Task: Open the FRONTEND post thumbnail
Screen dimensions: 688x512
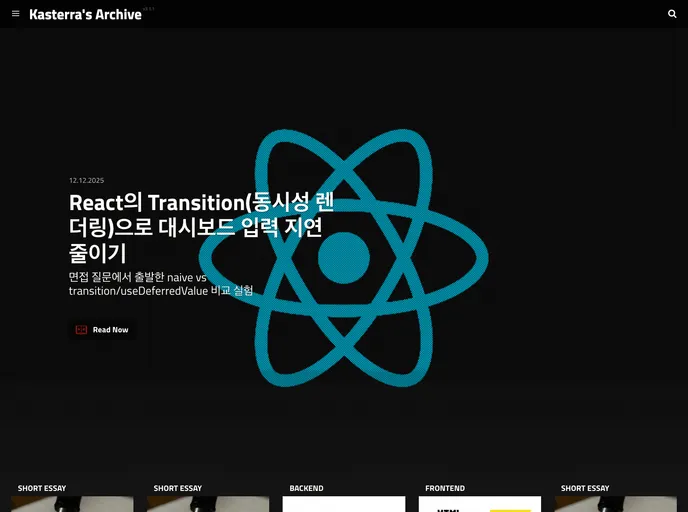Action: click(480, 504)
